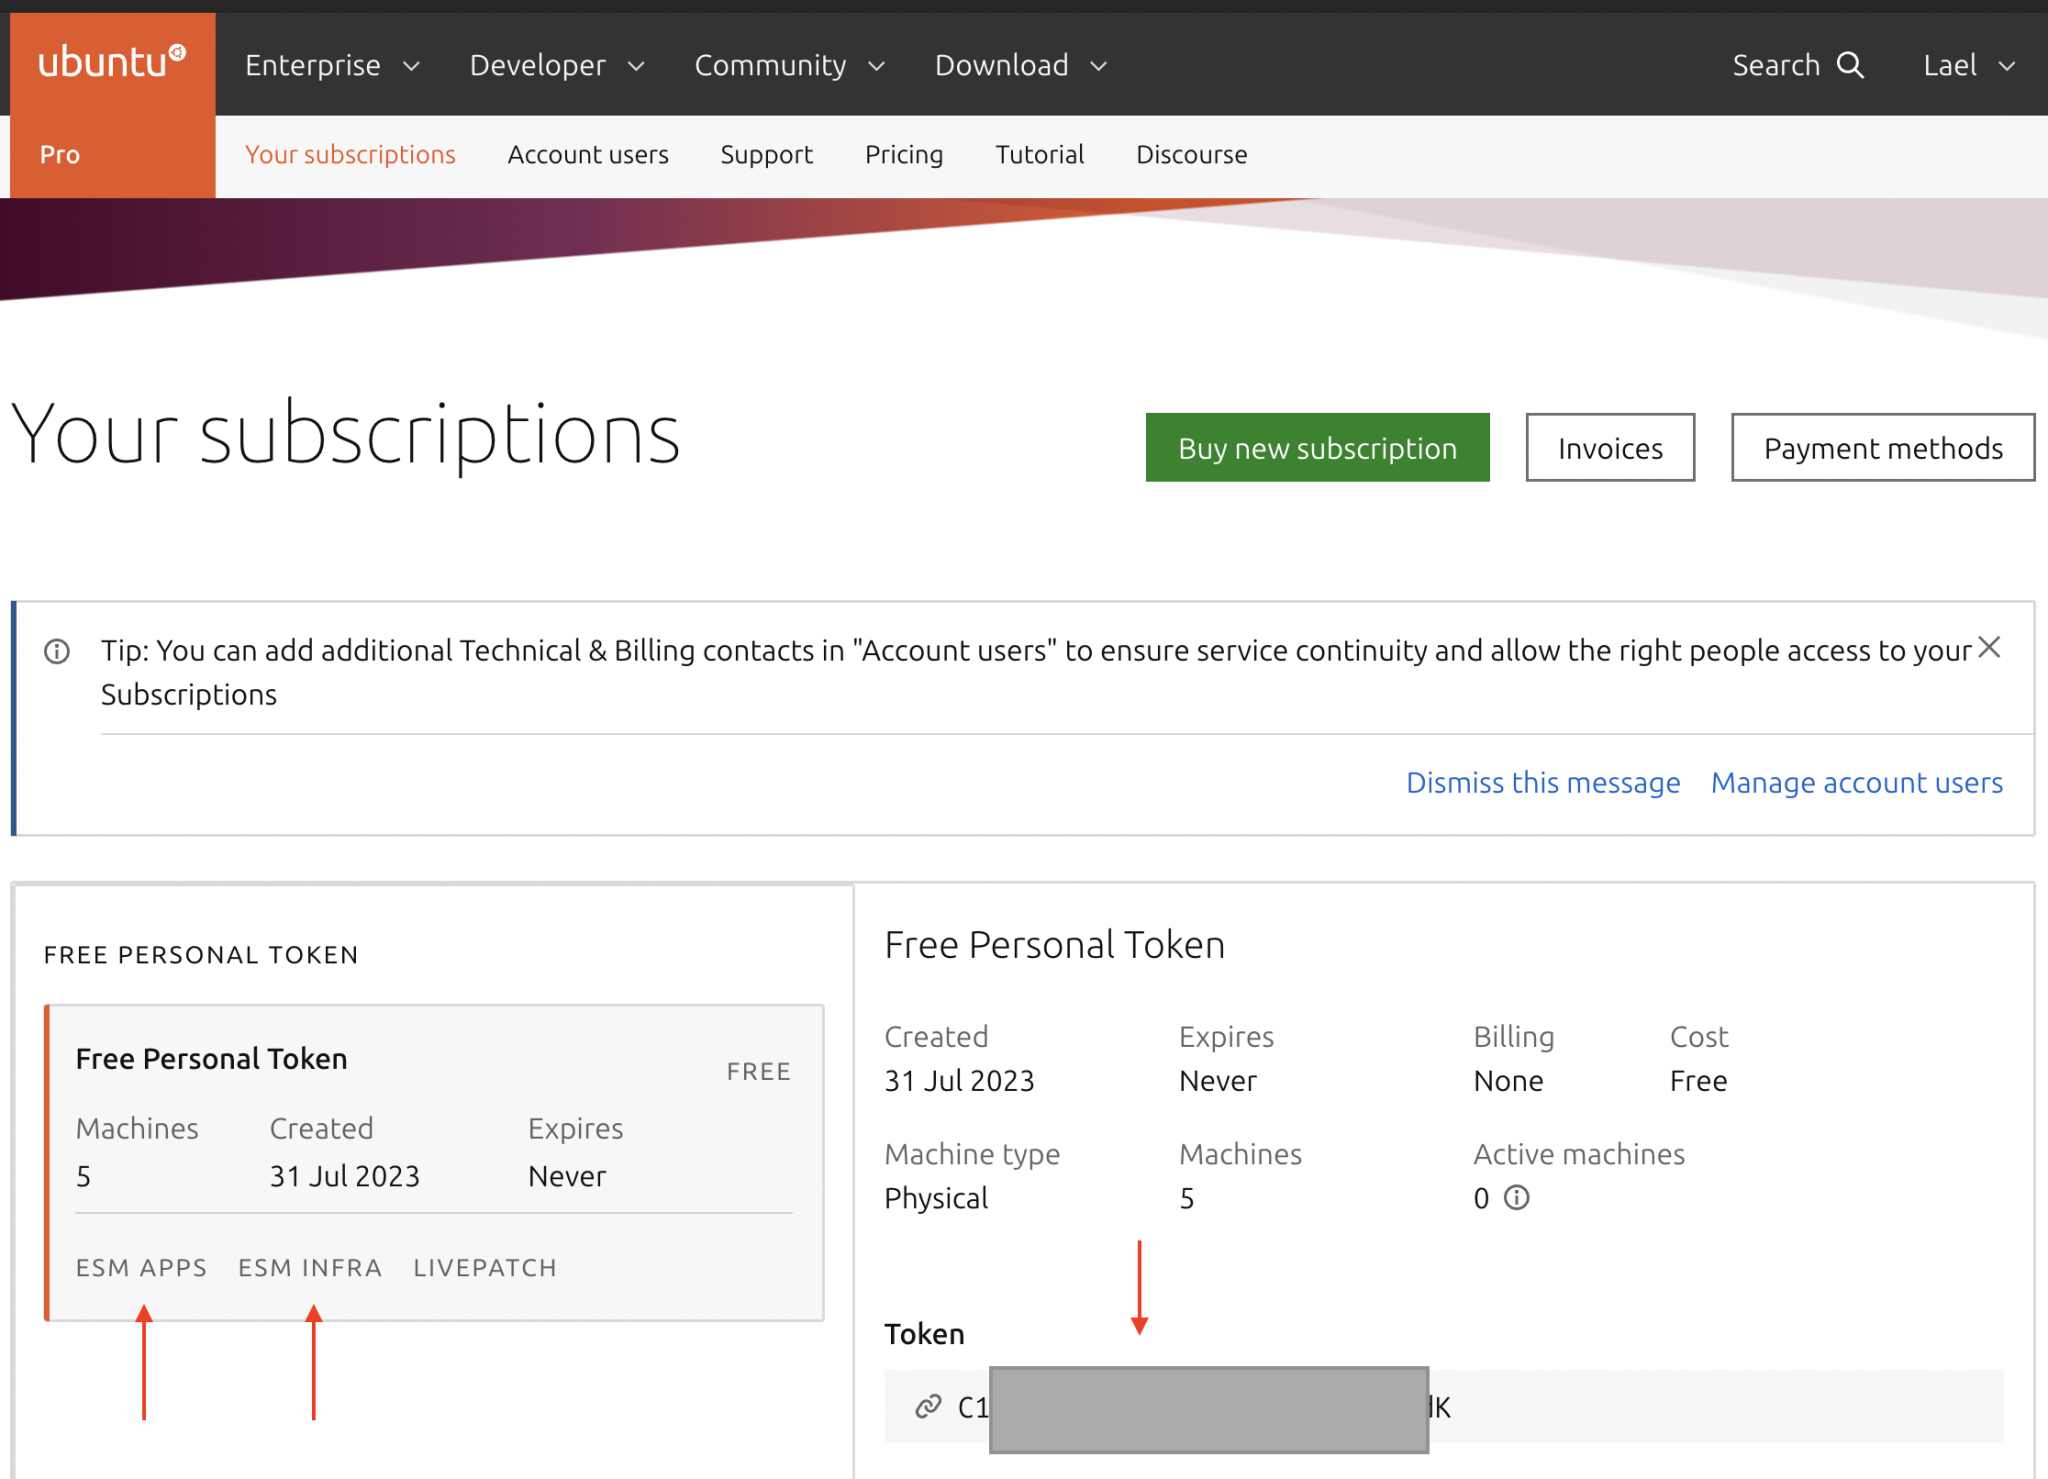Viewport: 2048px width, 1479px height.
Task: Click Manage account users link
Action: [1856, 782]
